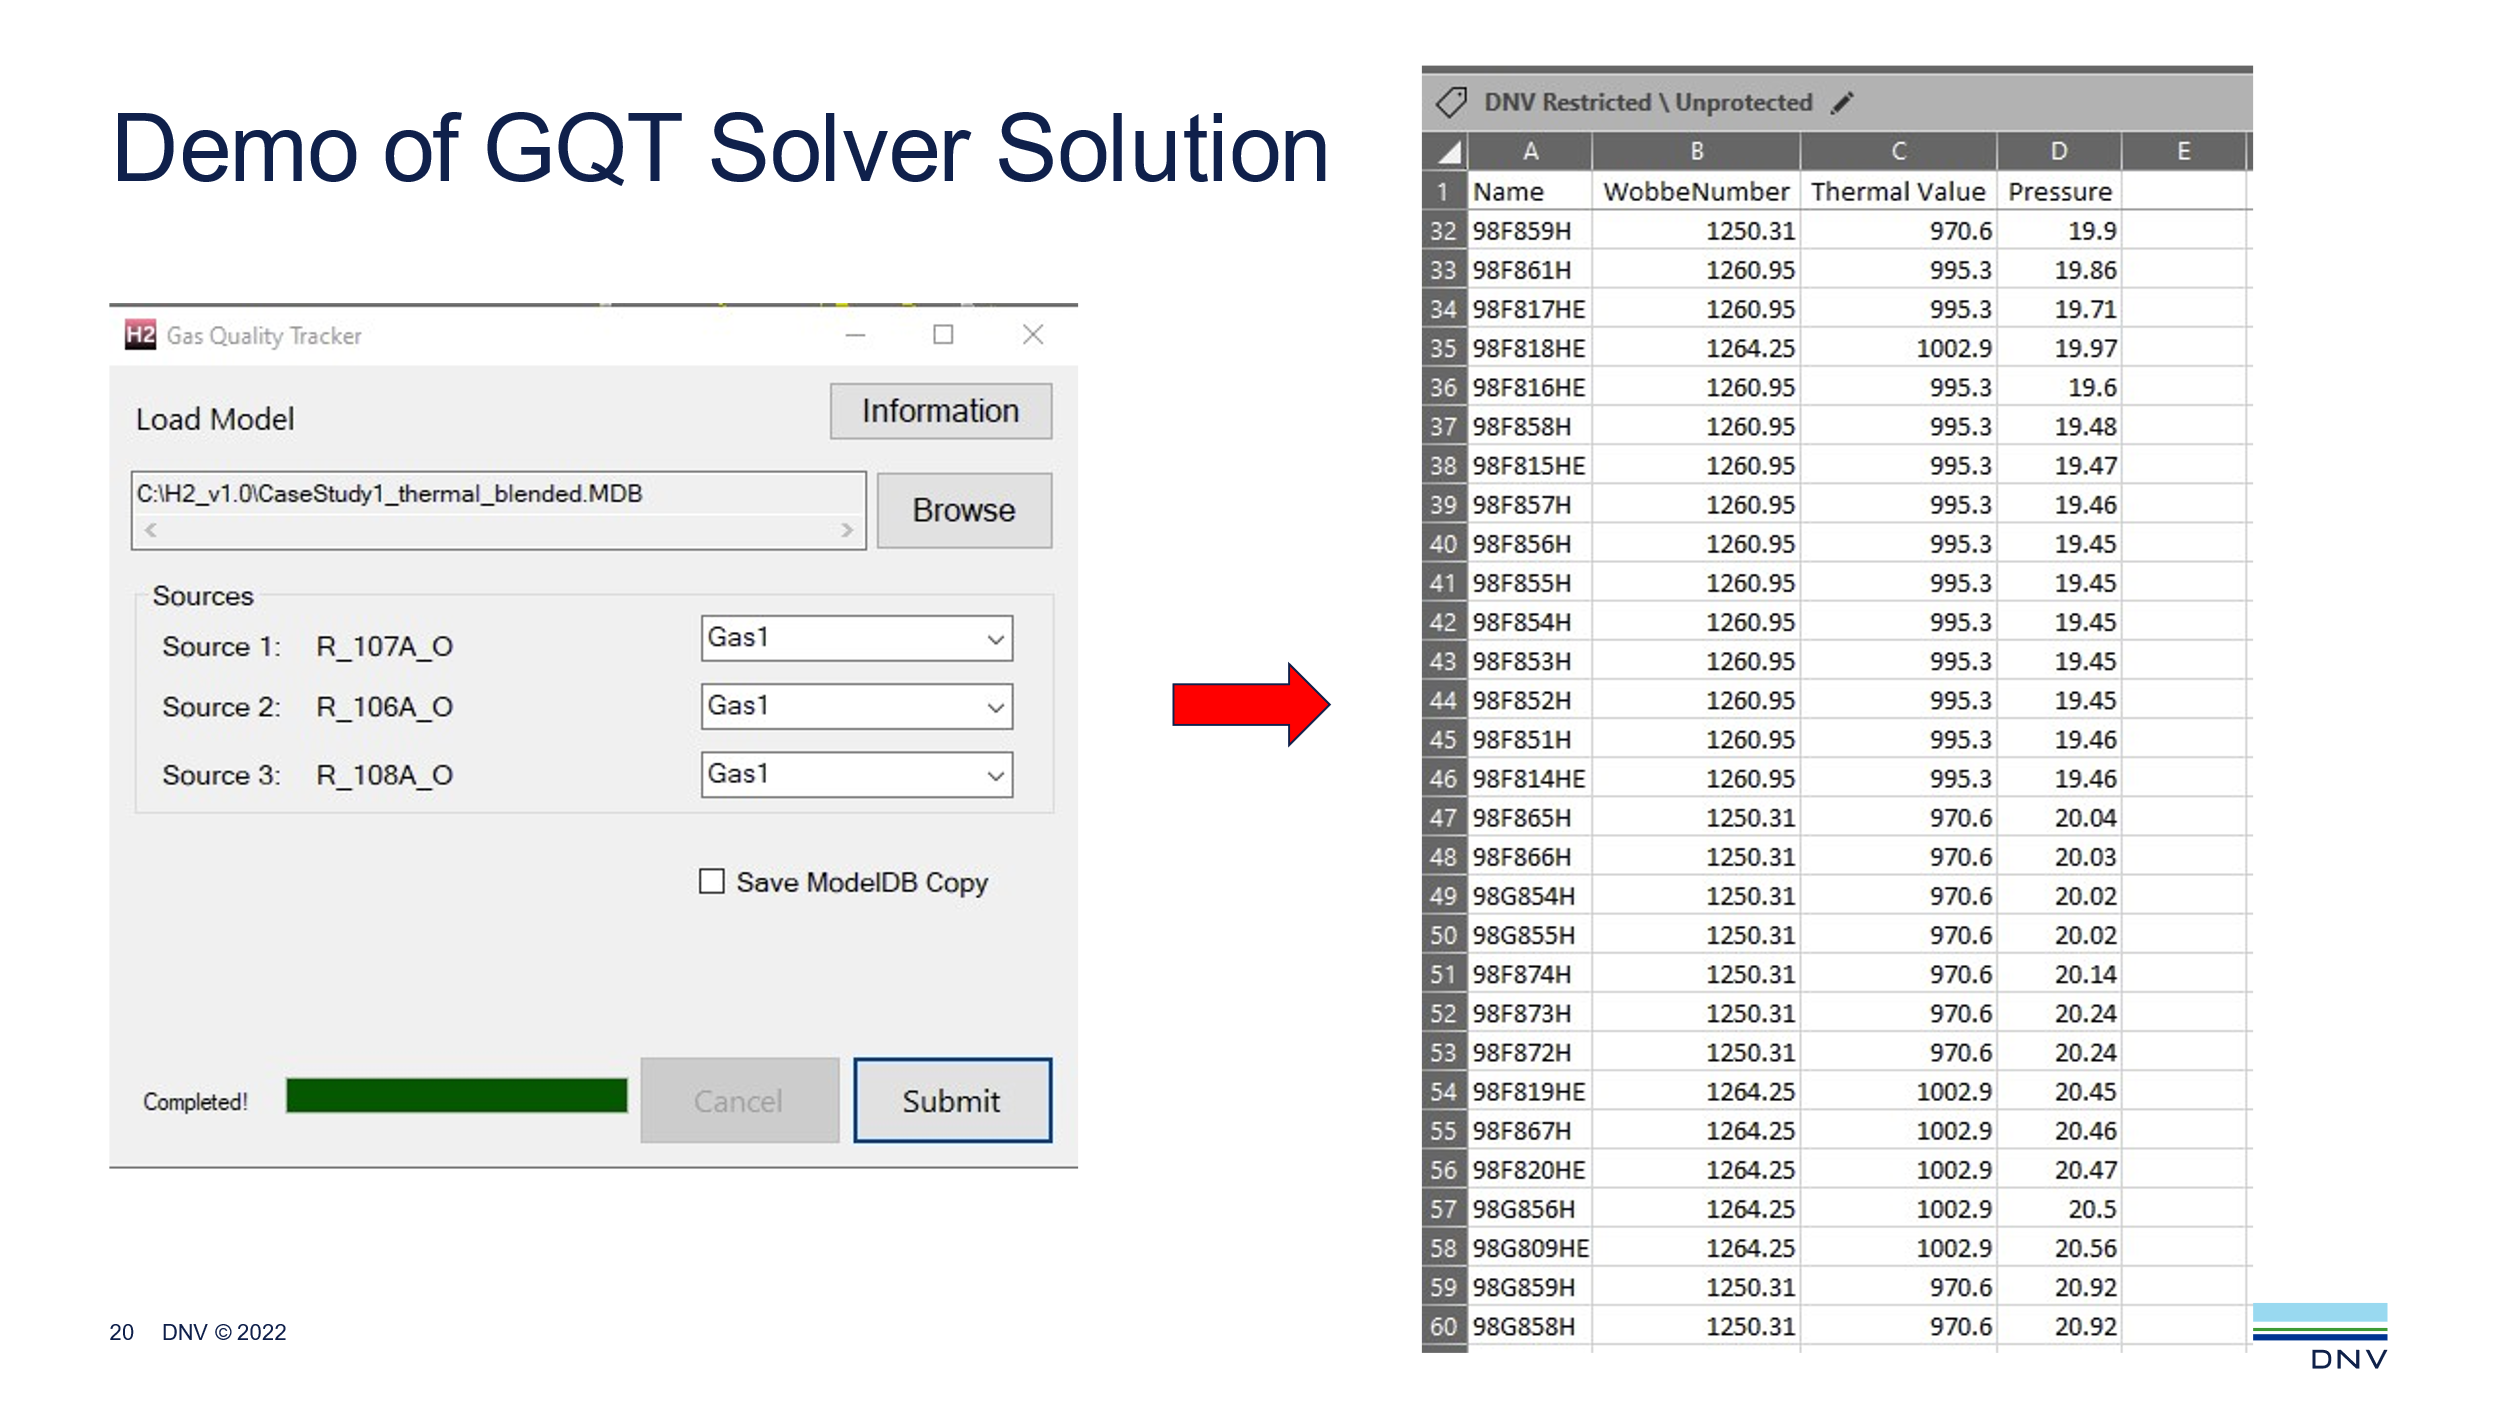Click cell 98G809HE
The width and height of the screenshot is (2500, 1406).
(x=1530, y=1249)
